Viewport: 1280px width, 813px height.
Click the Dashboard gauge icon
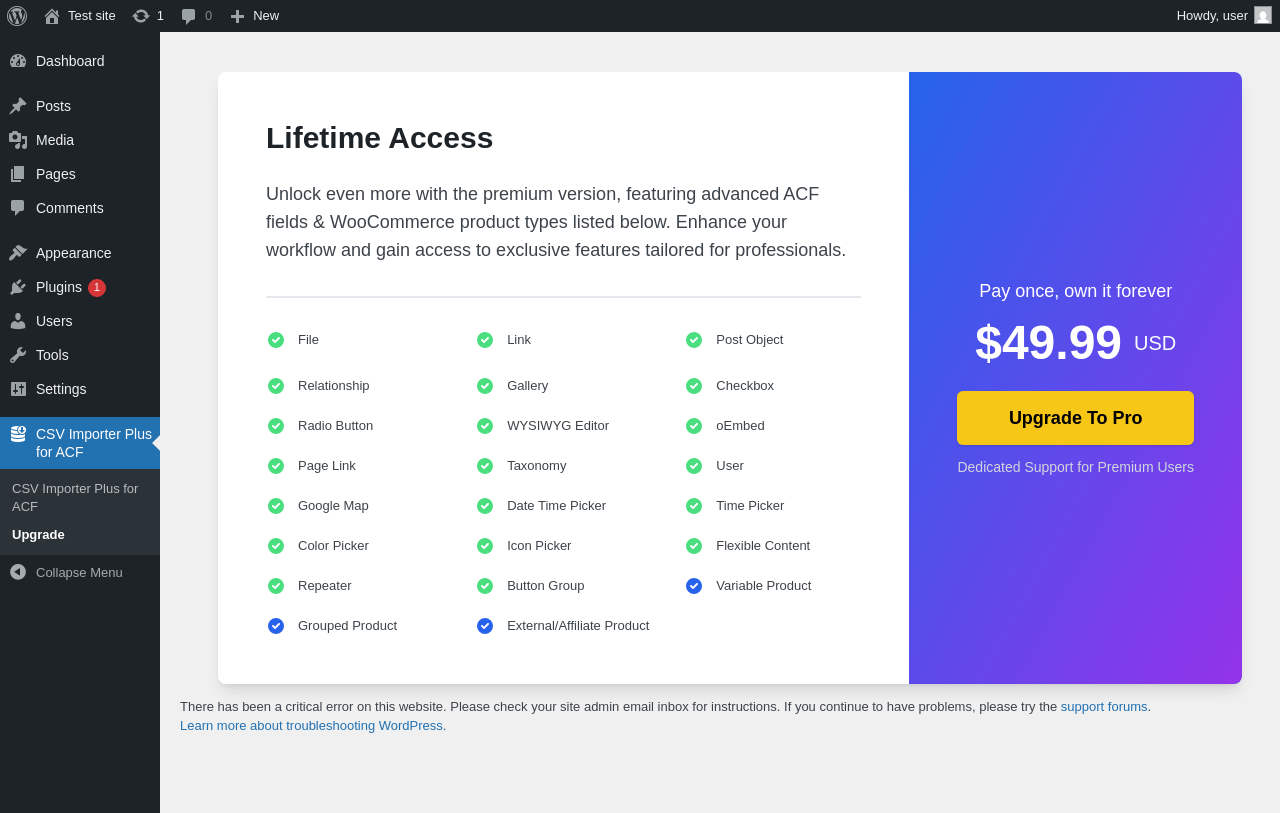point(18,61)
